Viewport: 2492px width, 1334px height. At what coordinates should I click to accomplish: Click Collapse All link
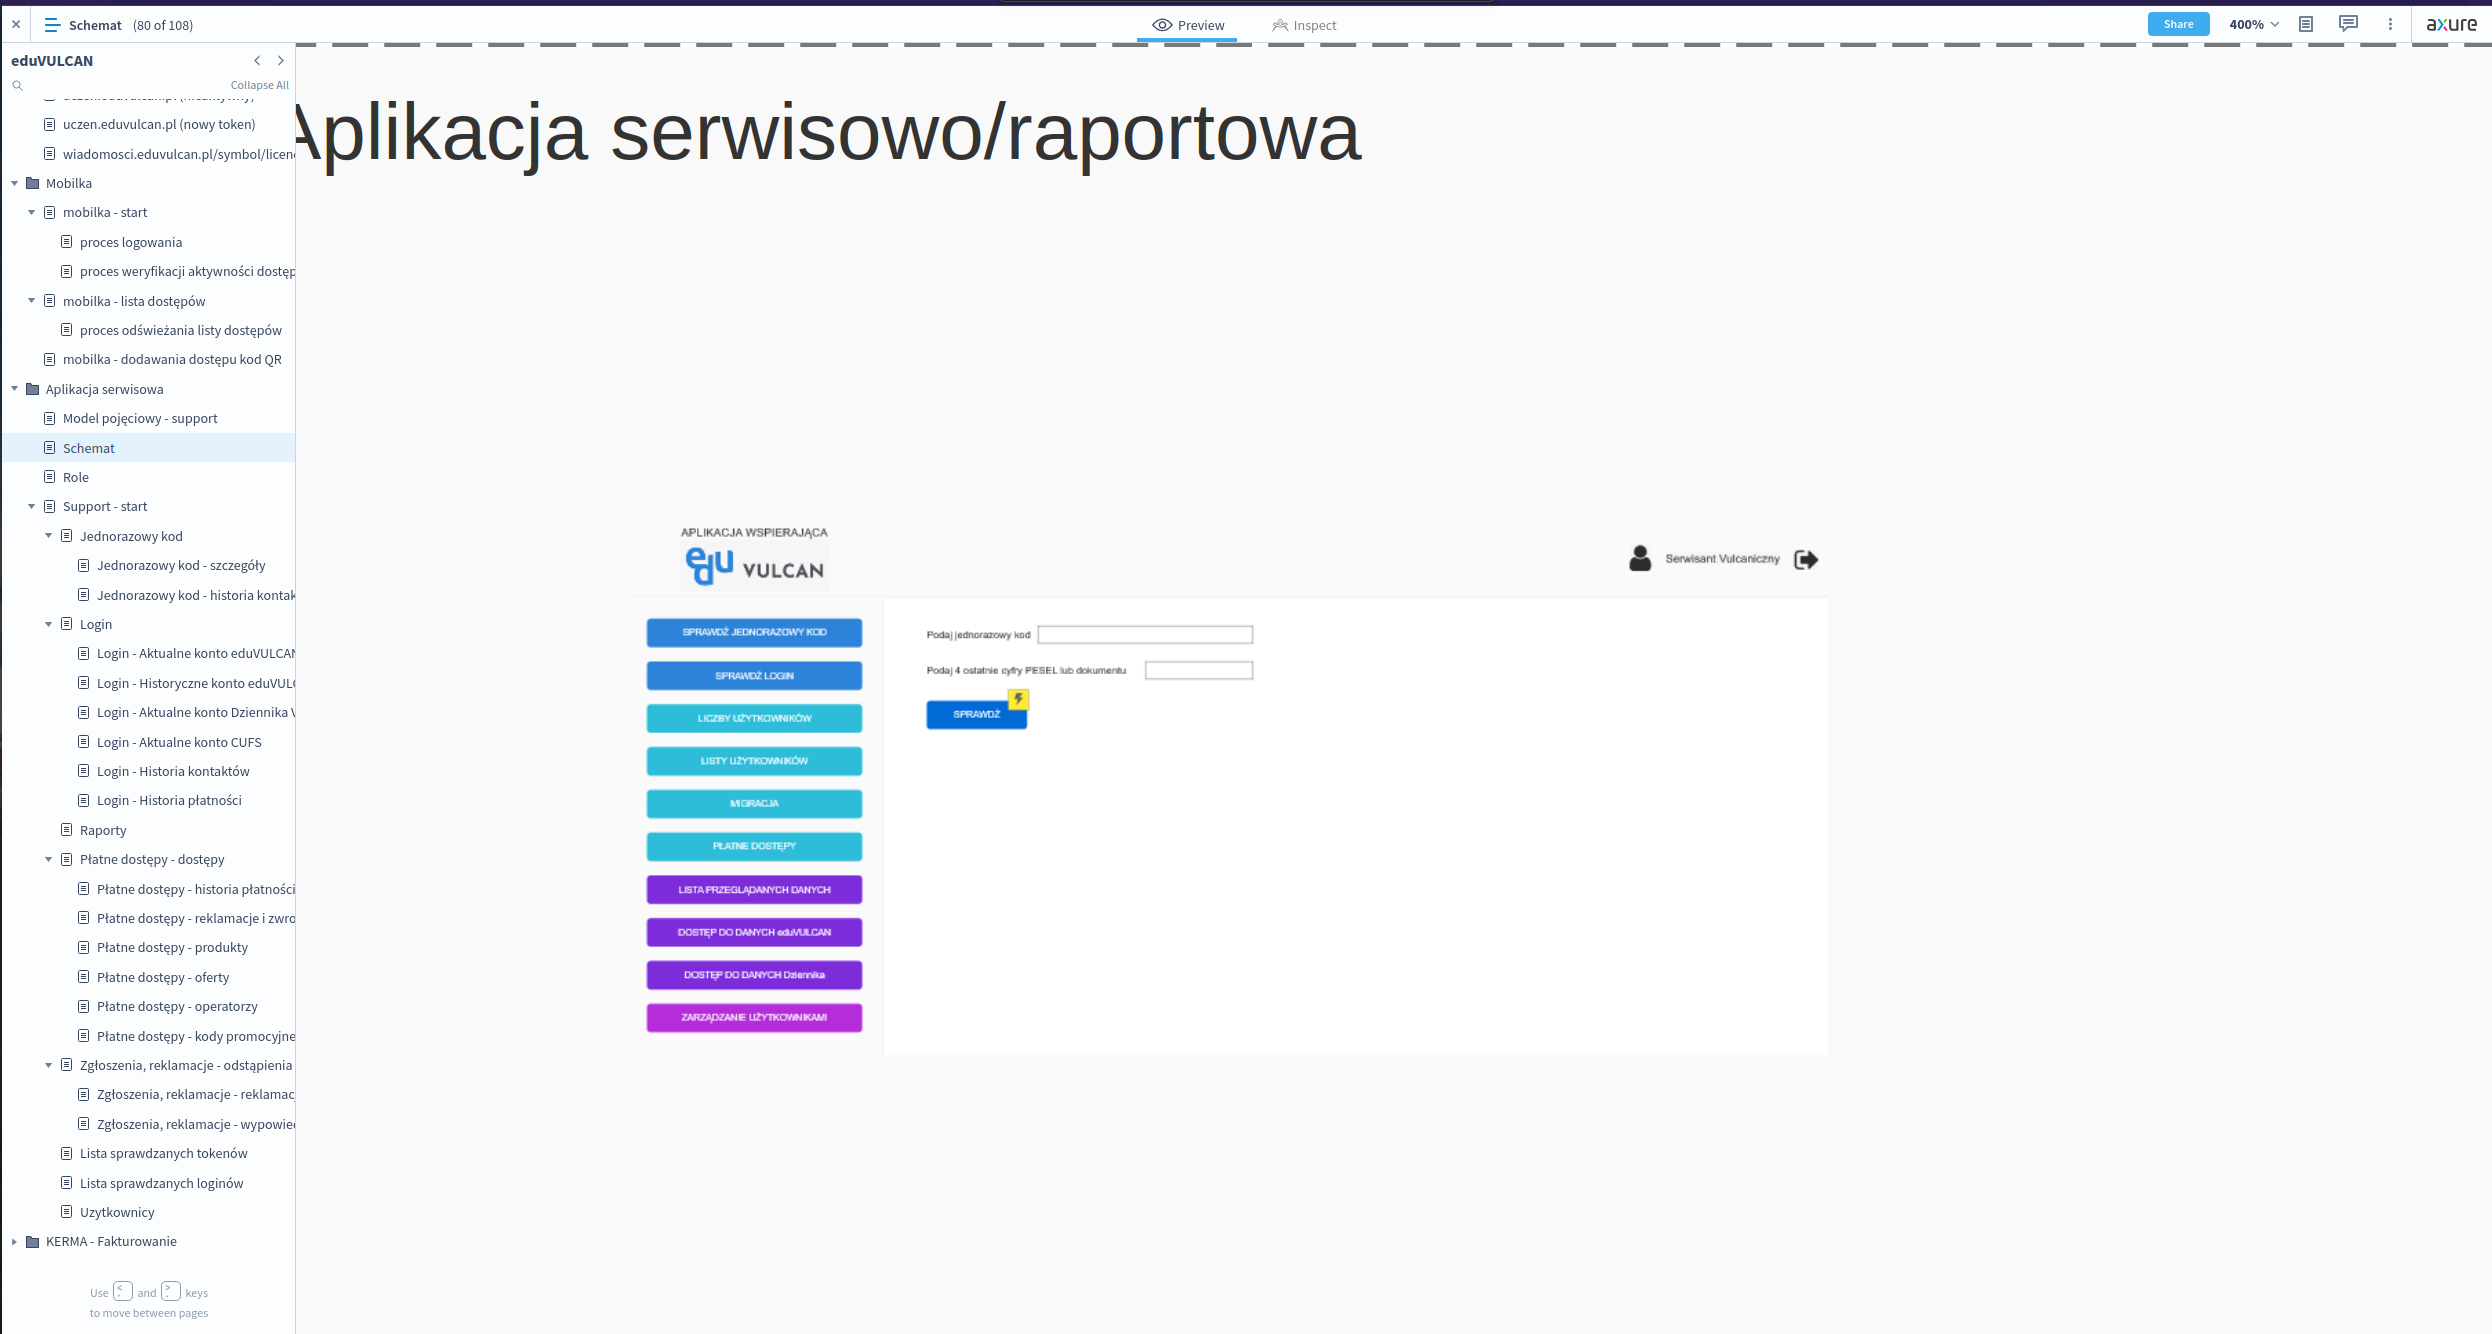(259, 85)
